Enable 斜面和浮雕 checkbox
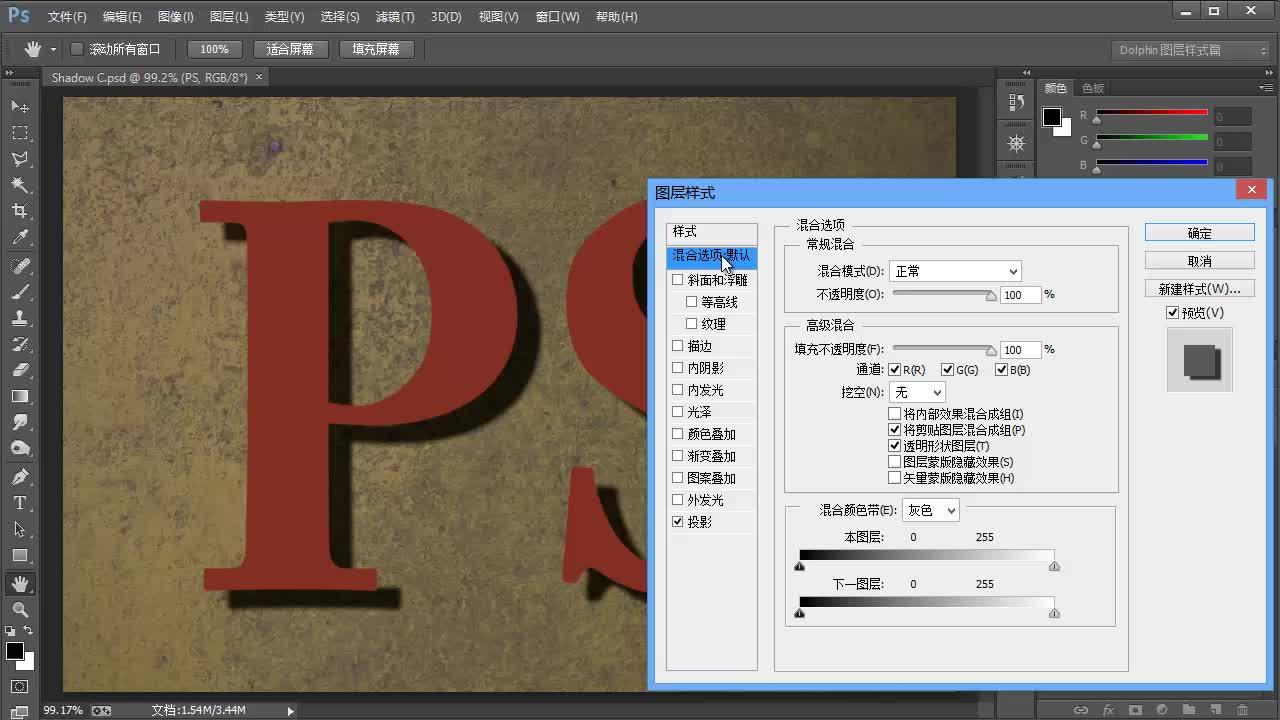1280x720 pixels. 678,280
